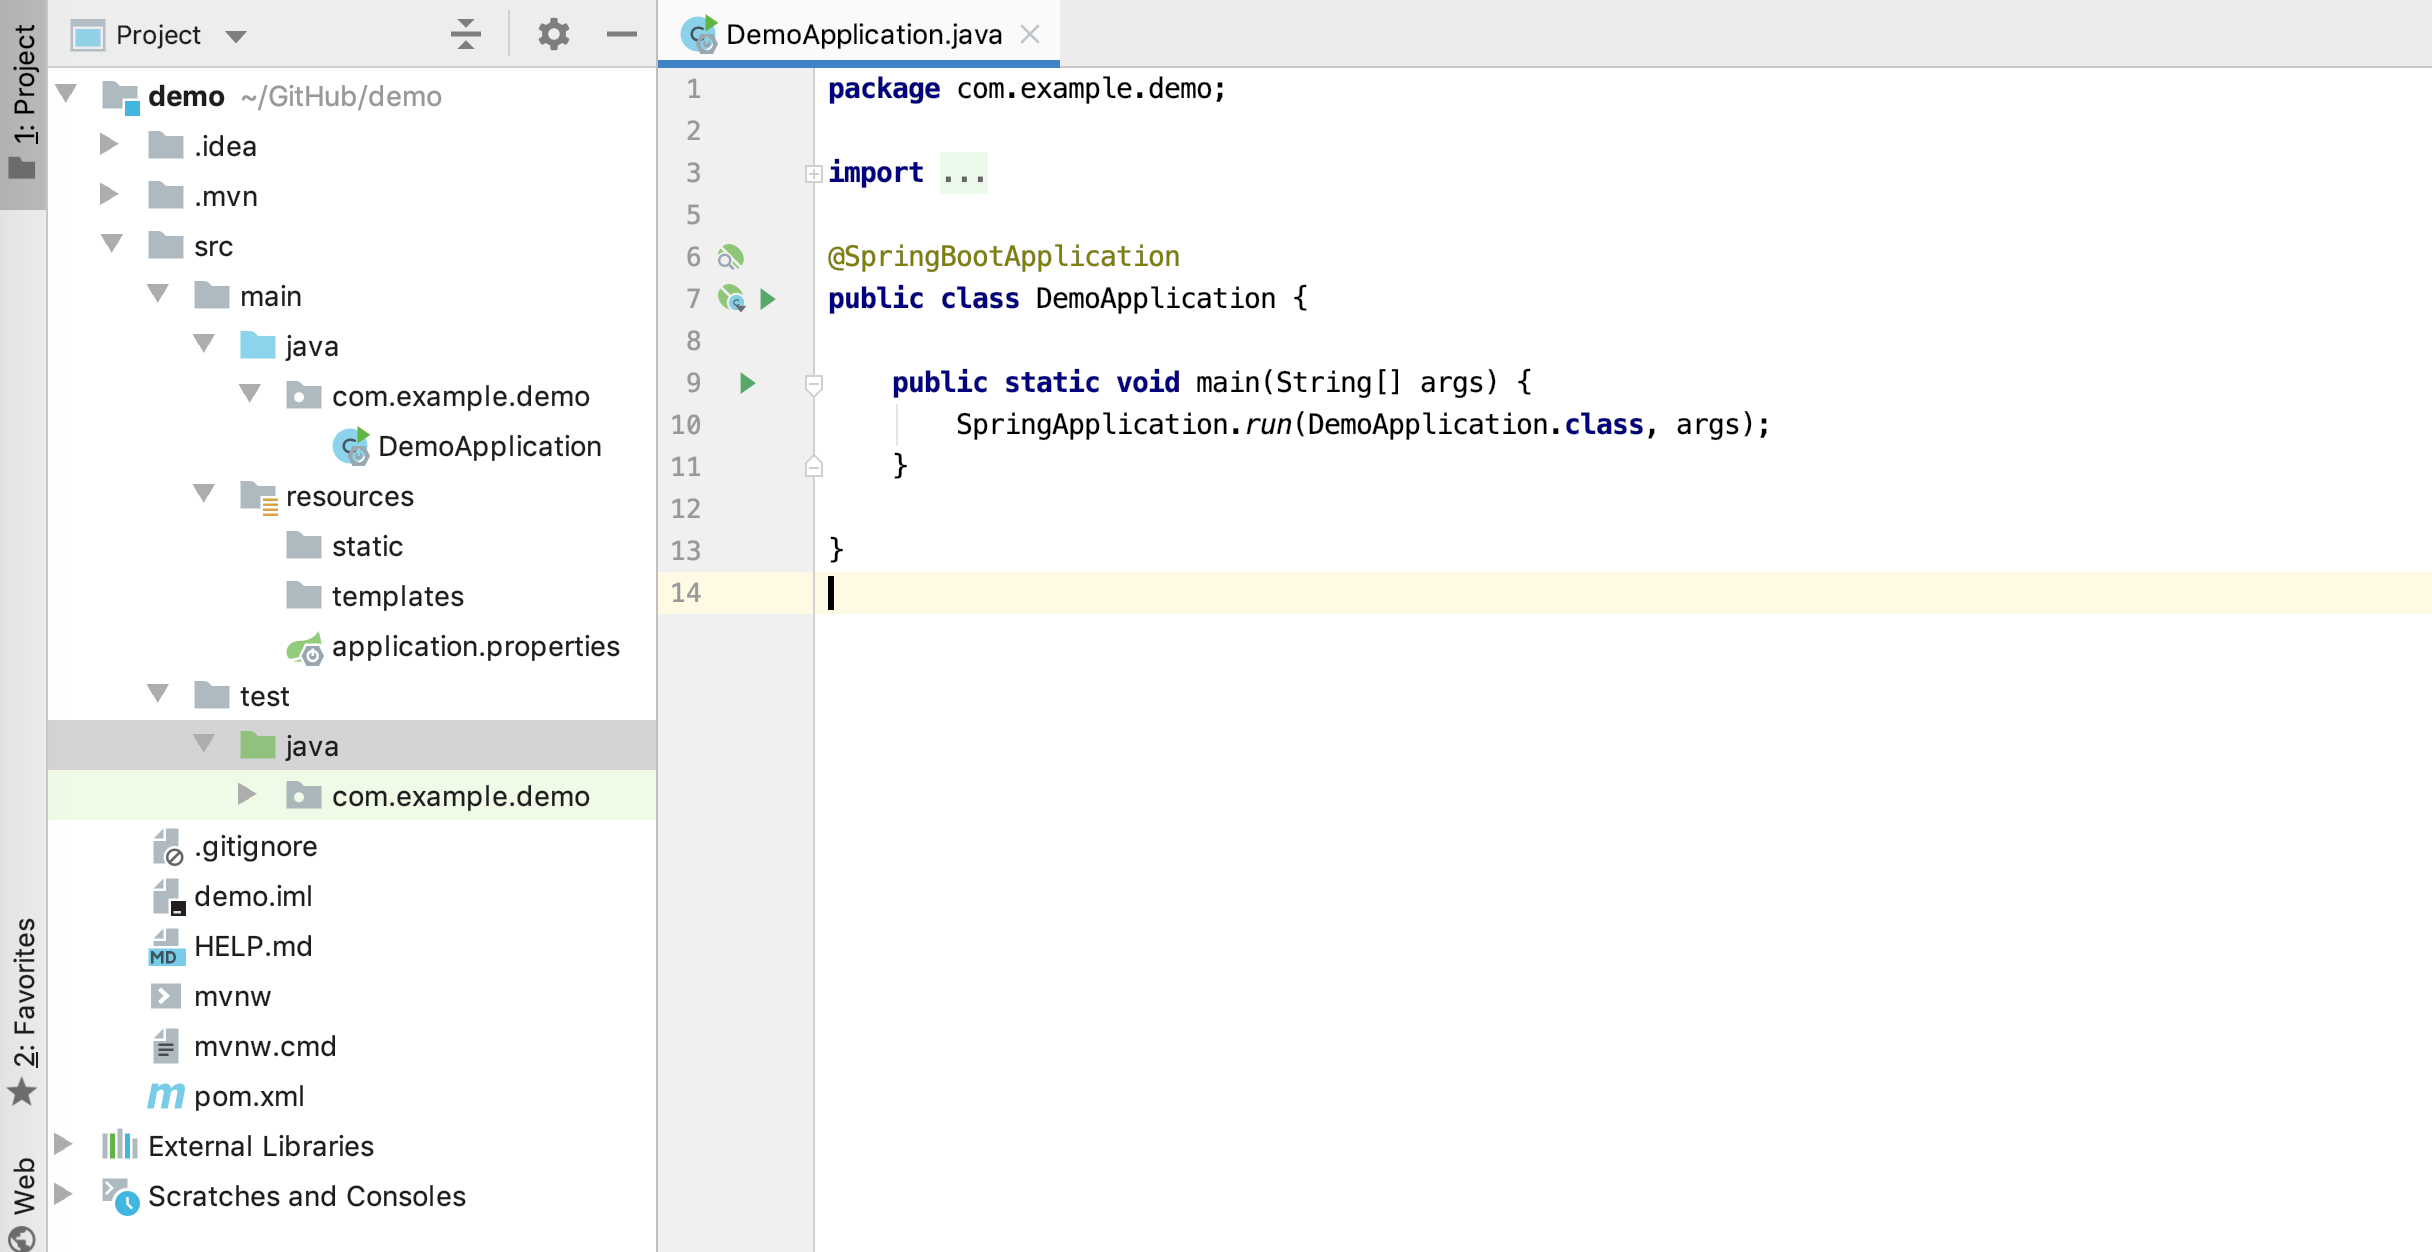Click the run arrow beside class DemoApplication
Image resolution: width=2432 pixels, height=1252 pixels.
click(768, 299)
